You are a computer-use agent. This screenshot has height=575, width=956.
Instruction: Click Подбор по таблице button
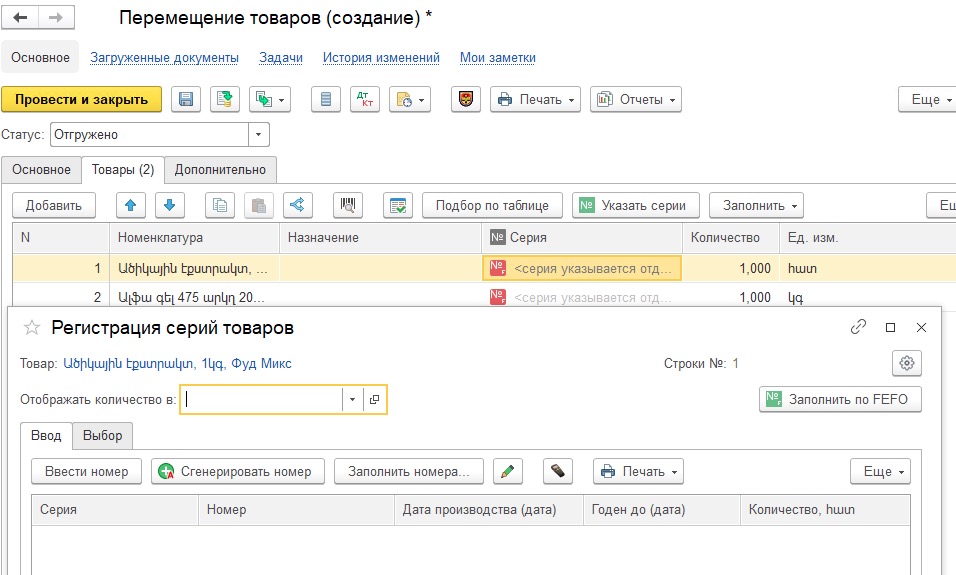click(493, 205)
